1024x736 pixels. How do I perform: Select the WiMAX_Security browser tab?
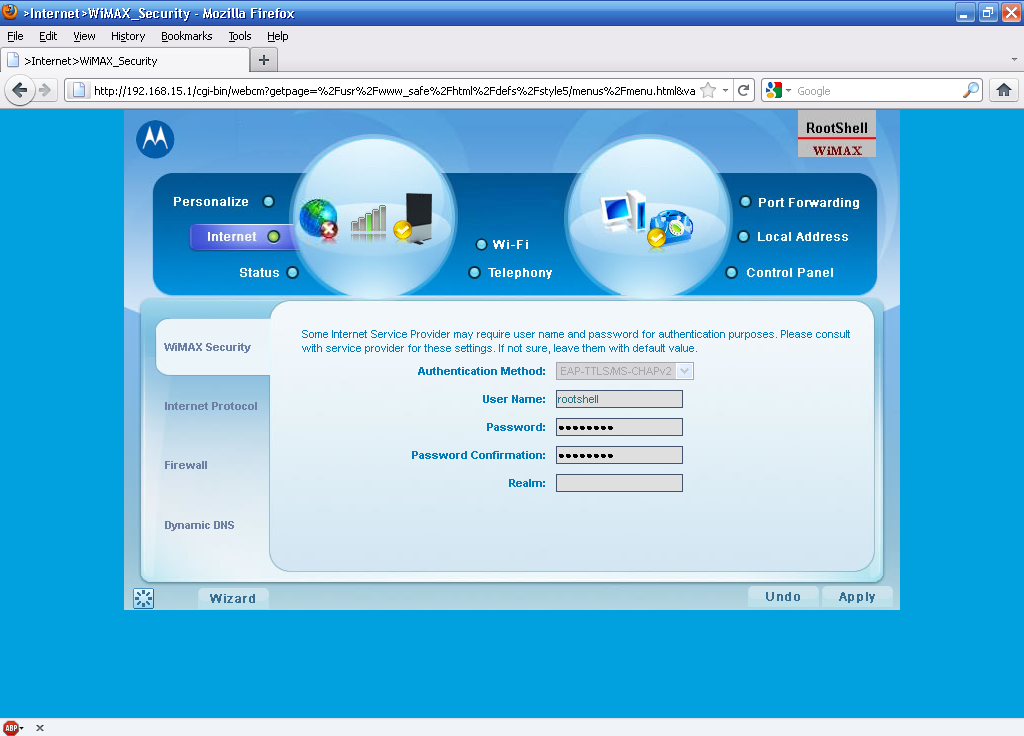(x=125, y=60)
